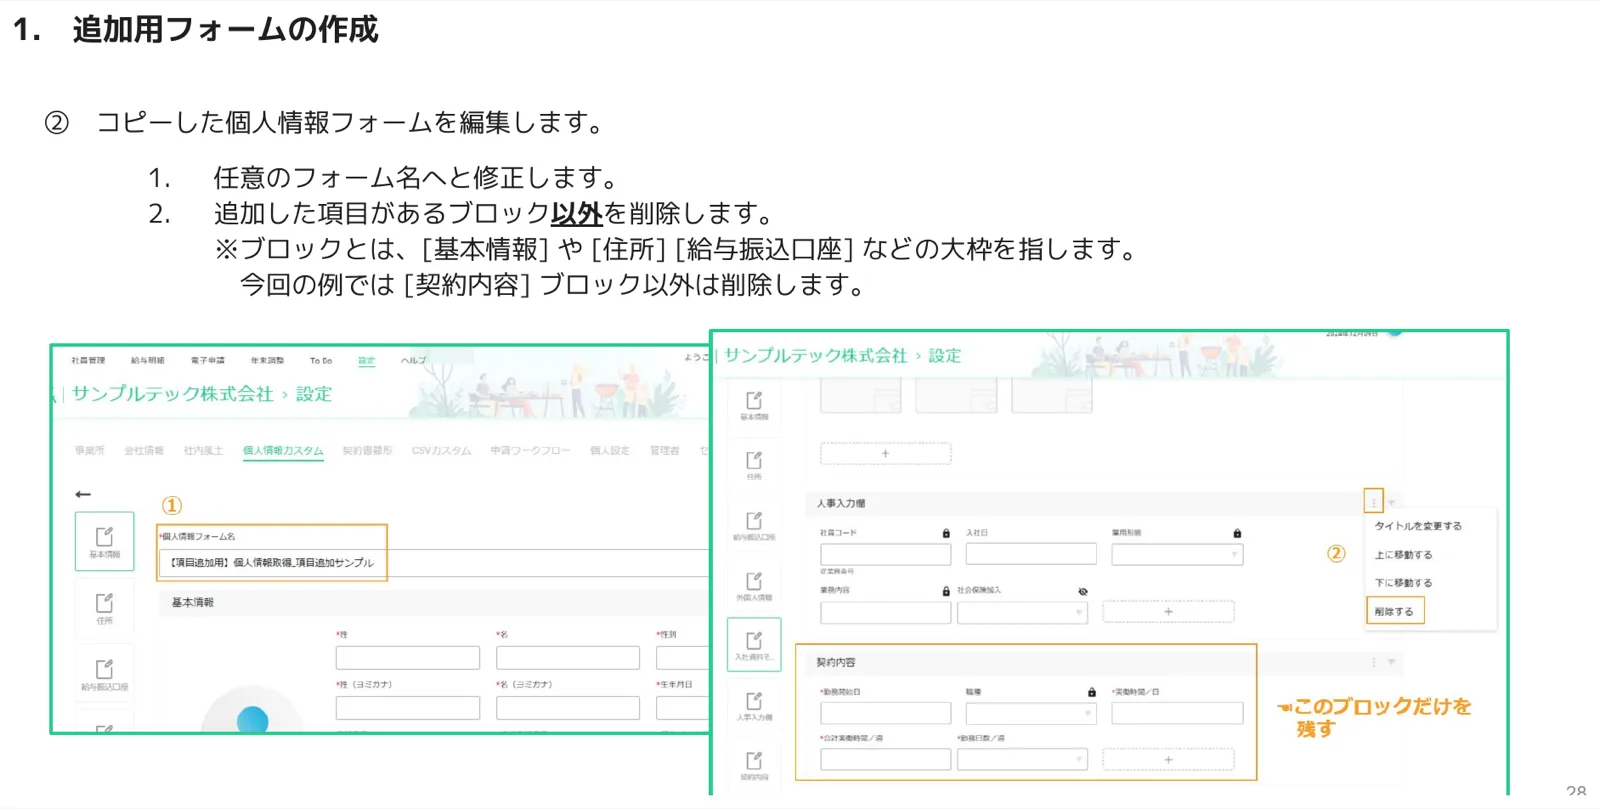The height and width of the screenshot is (809, 1600).
Task: Click the 姓 input field
Action: (408, 658)
